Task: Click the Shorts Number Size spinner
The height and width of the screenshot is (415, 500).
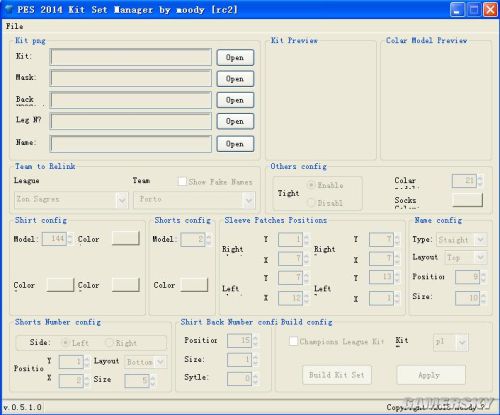Action: (140, 381)
